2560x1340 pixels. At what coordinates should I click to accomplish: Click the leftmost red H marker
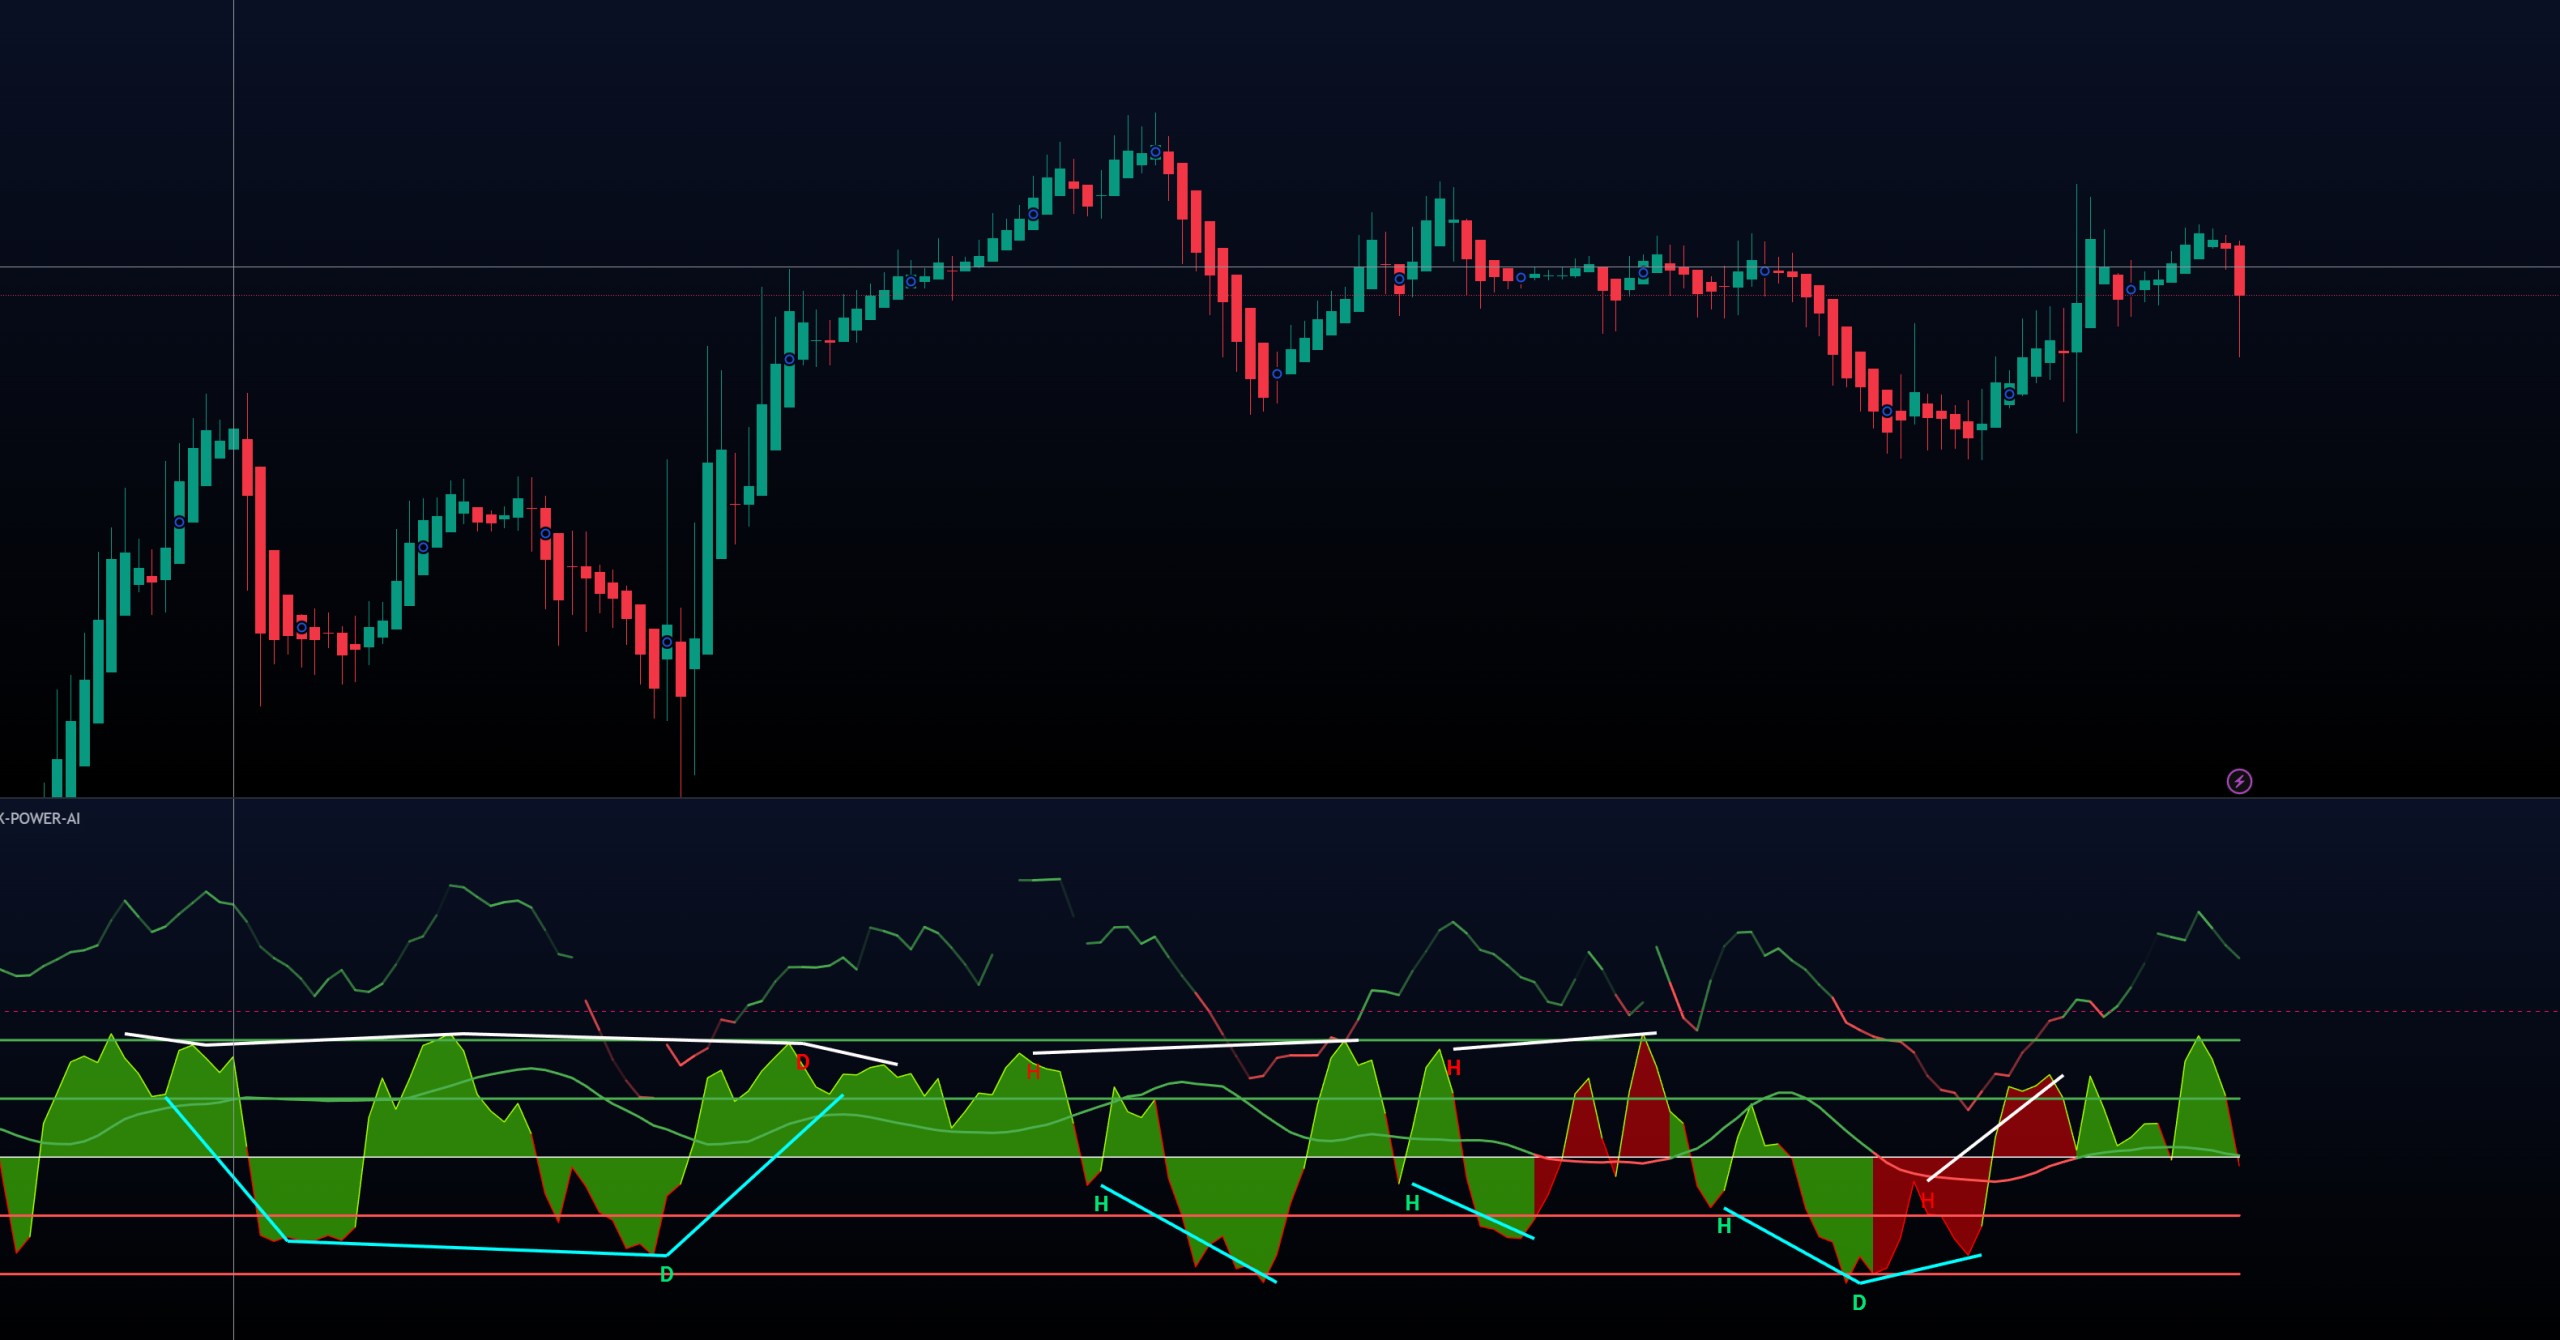(1033, 1072)
